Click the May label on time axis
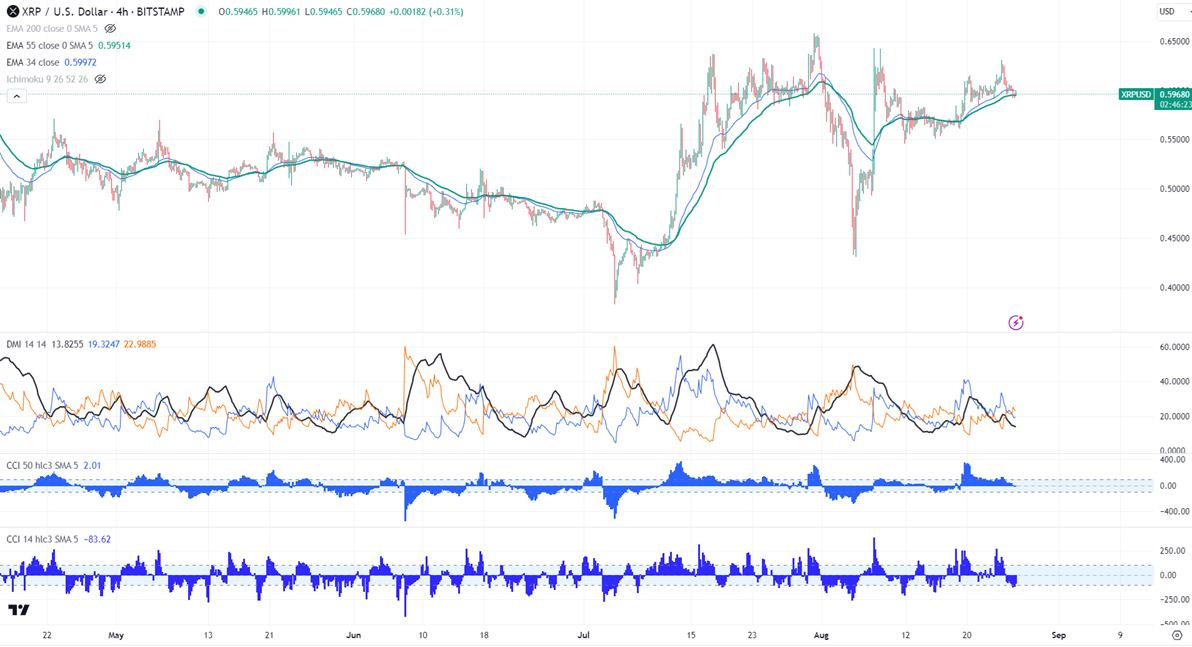Screen dimensions: 1192x647 pos(116,635)
